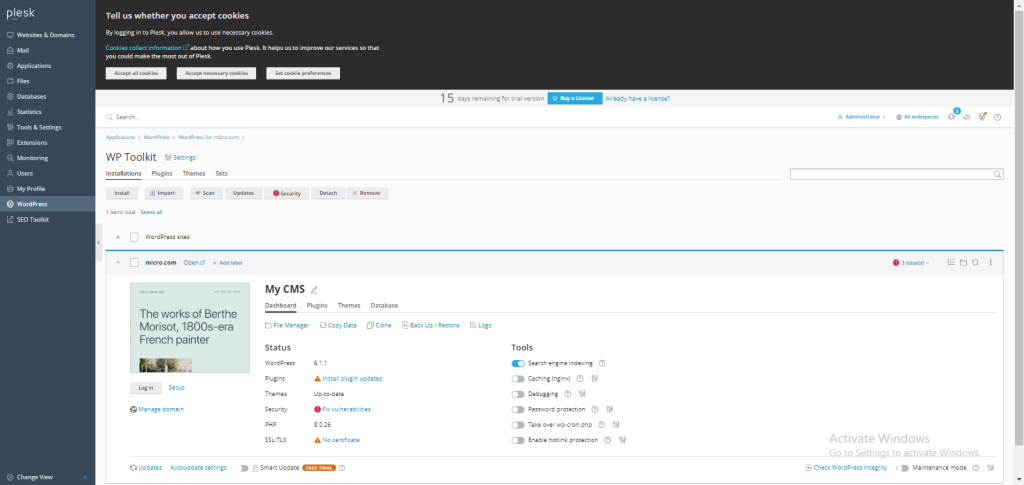Click the site preview thumbnail
This screenshot has width=1024, height=485.
(189, 327)
